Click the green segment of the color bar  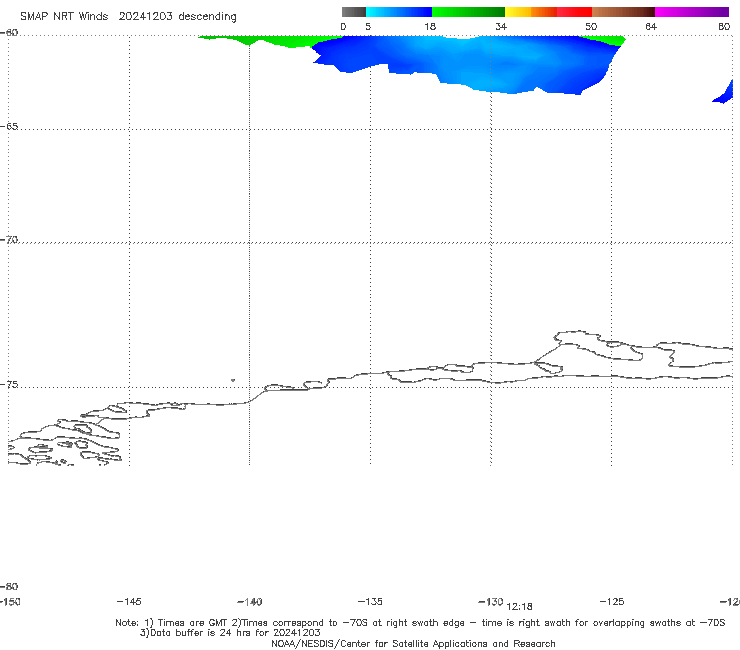468,12
